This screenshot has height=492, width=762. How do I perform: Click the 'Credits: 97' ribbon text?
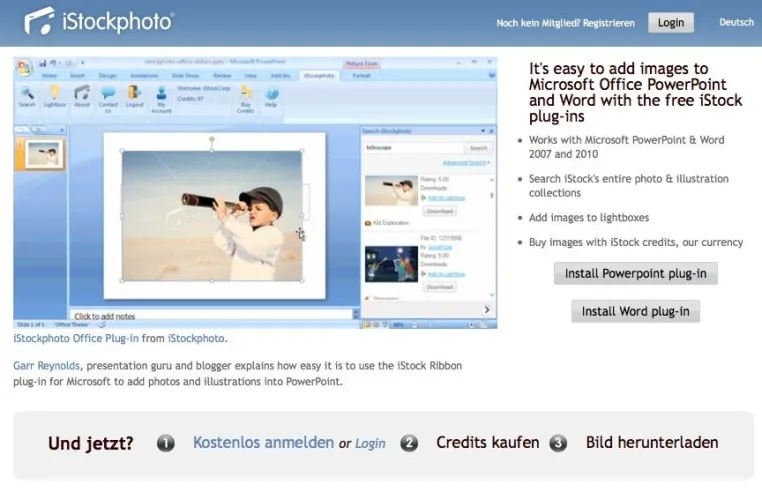click(x=190, y=99)
